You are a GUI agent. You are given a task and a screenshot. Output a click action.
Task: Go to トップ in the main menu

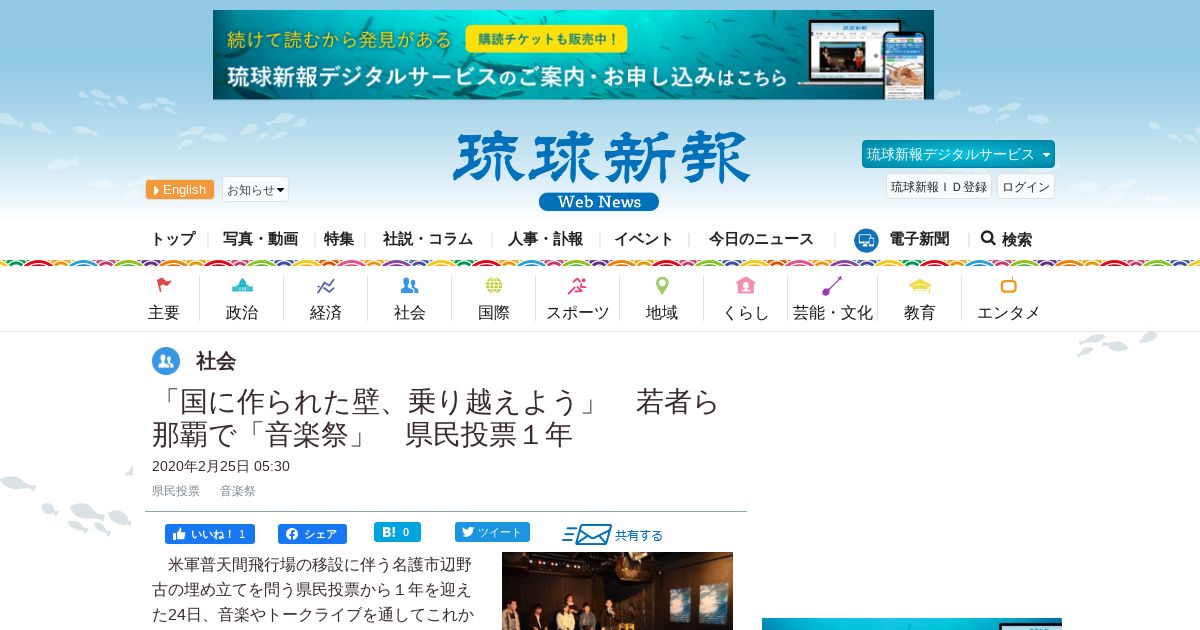173,239
